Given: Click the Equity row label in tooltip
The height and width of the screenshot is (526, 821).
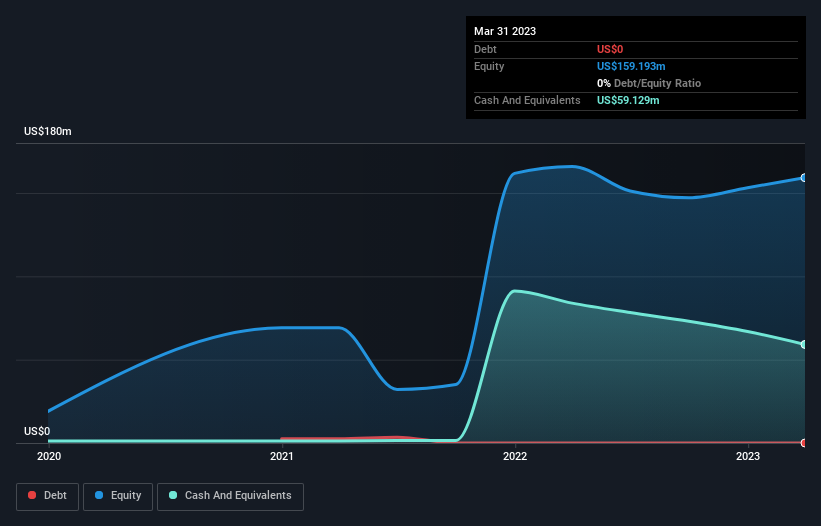Looking at the screenshot, I should pos(489,66).
